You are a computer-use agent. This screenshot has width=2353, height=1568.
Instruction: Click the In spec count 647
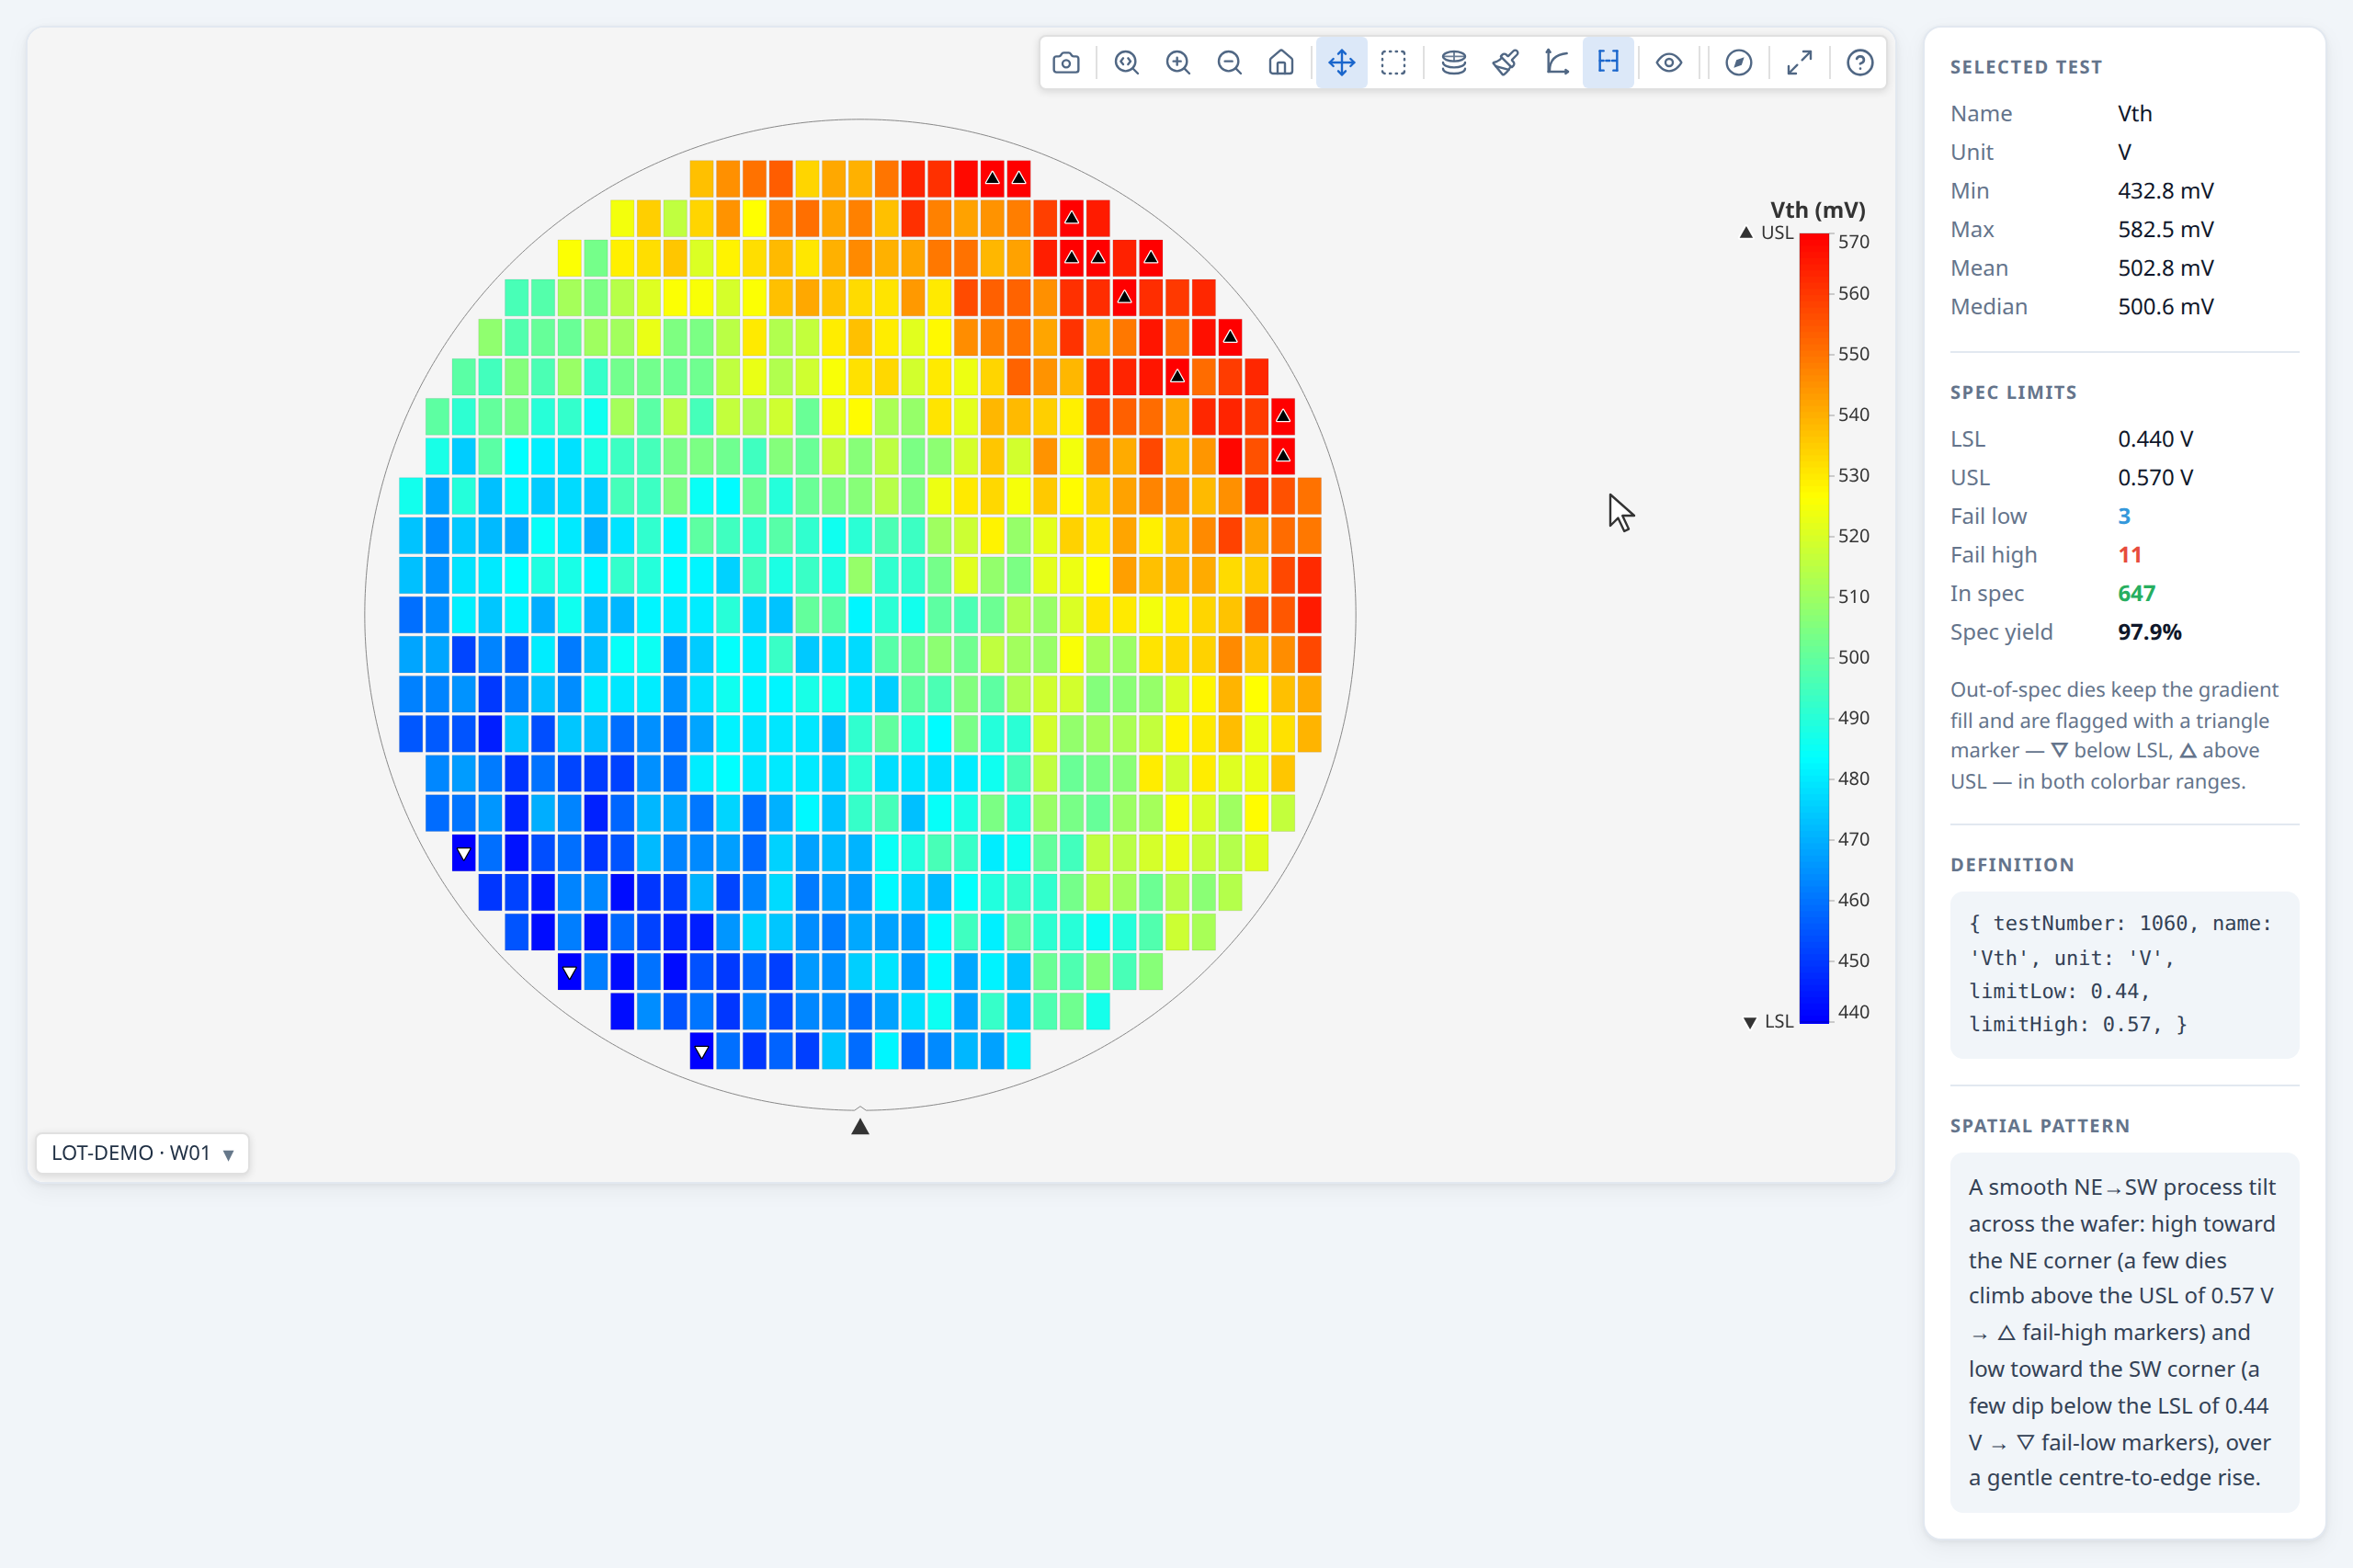click(2136, 593)
